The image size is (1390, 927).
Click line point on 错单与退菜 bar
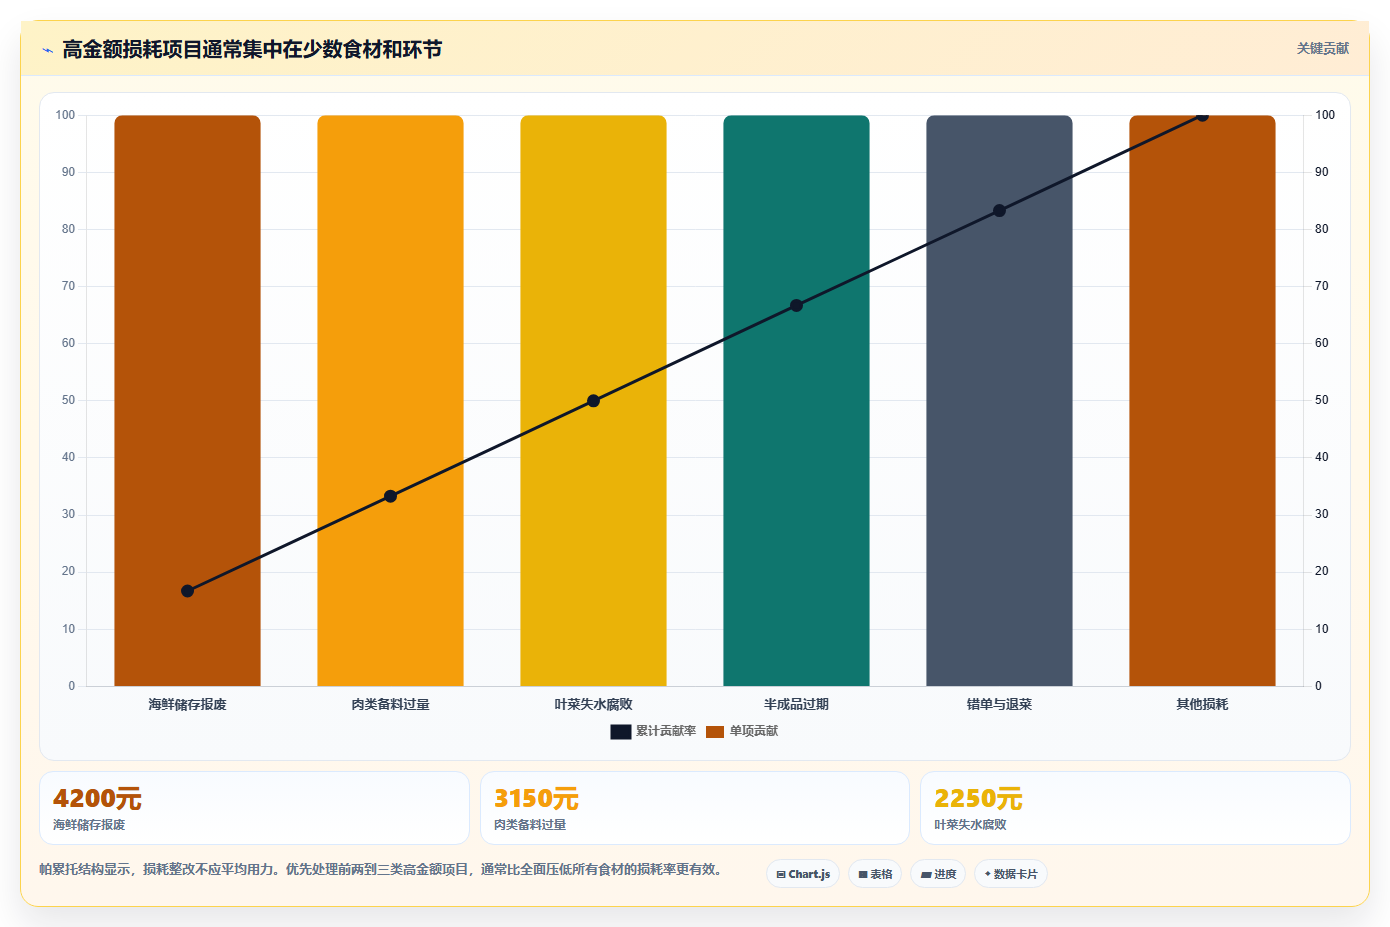[x=999, y=211]
